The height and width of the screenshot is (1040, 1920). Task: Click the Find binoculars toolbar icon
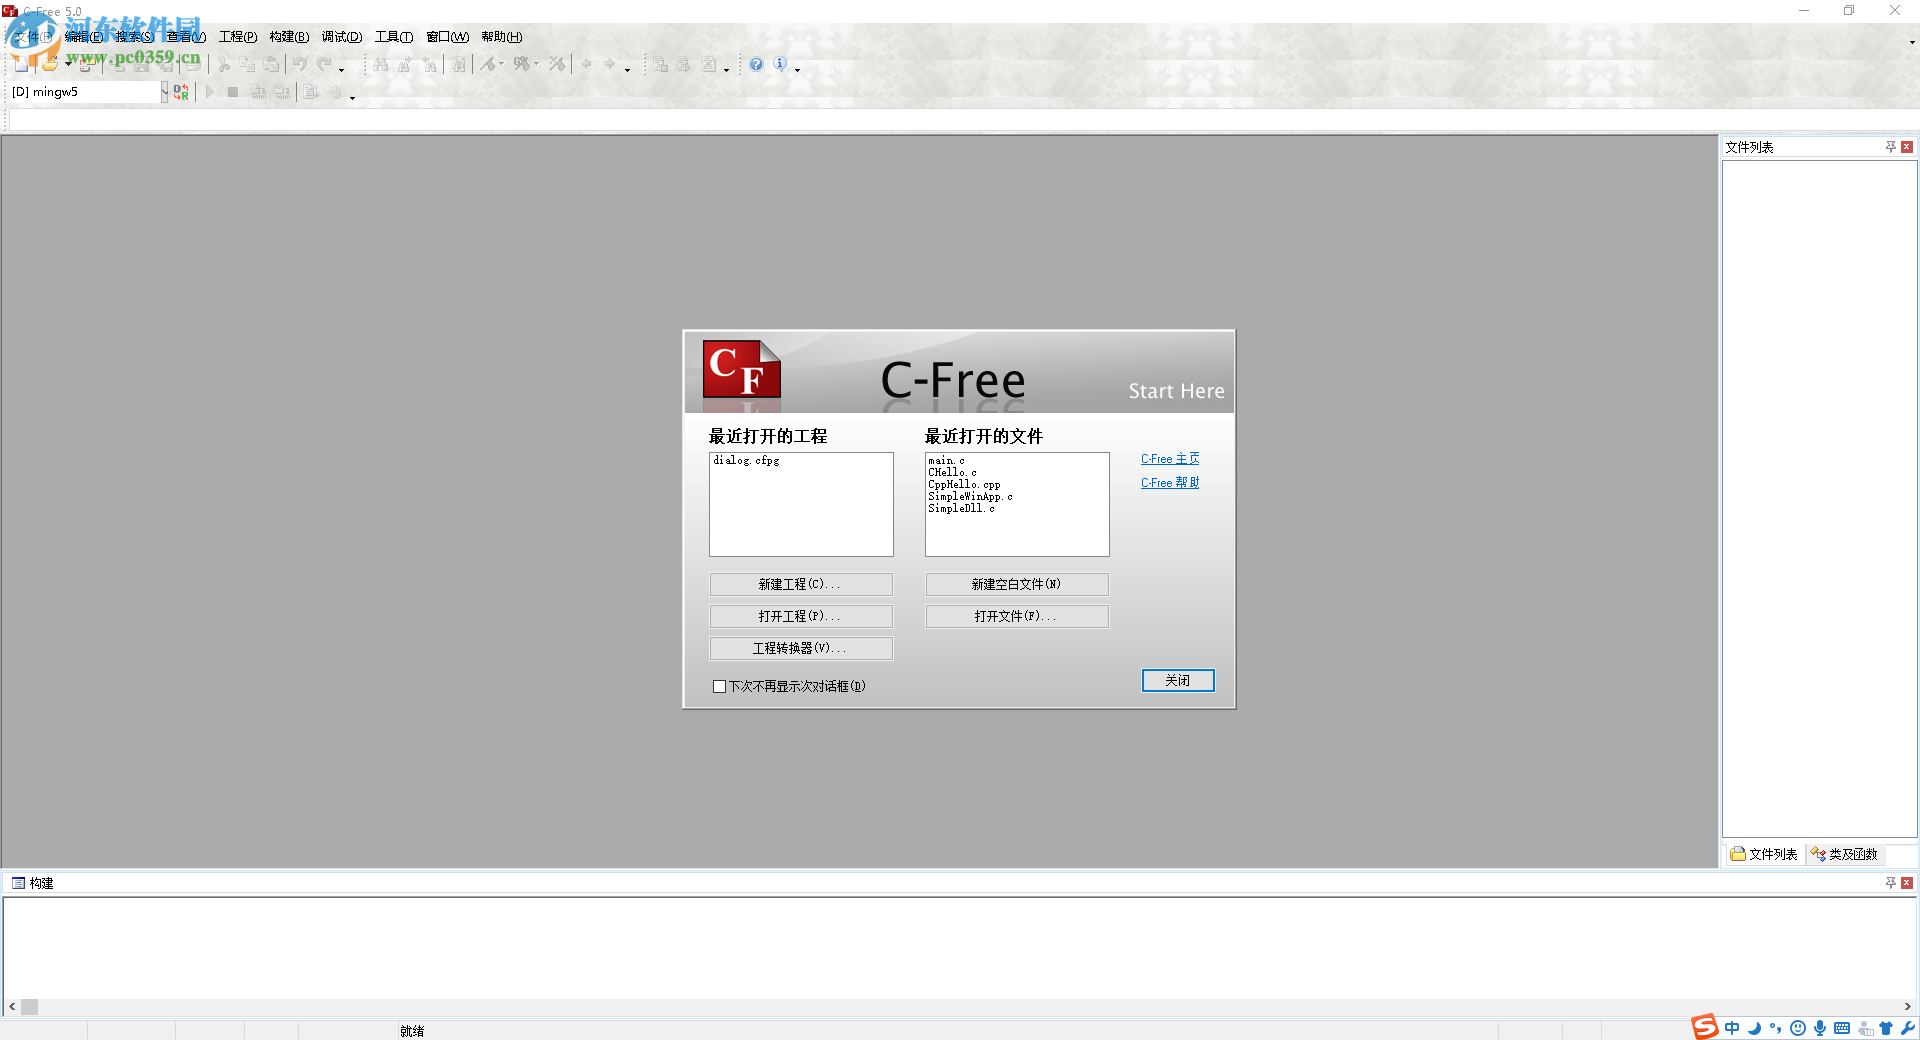click(378, 65)
